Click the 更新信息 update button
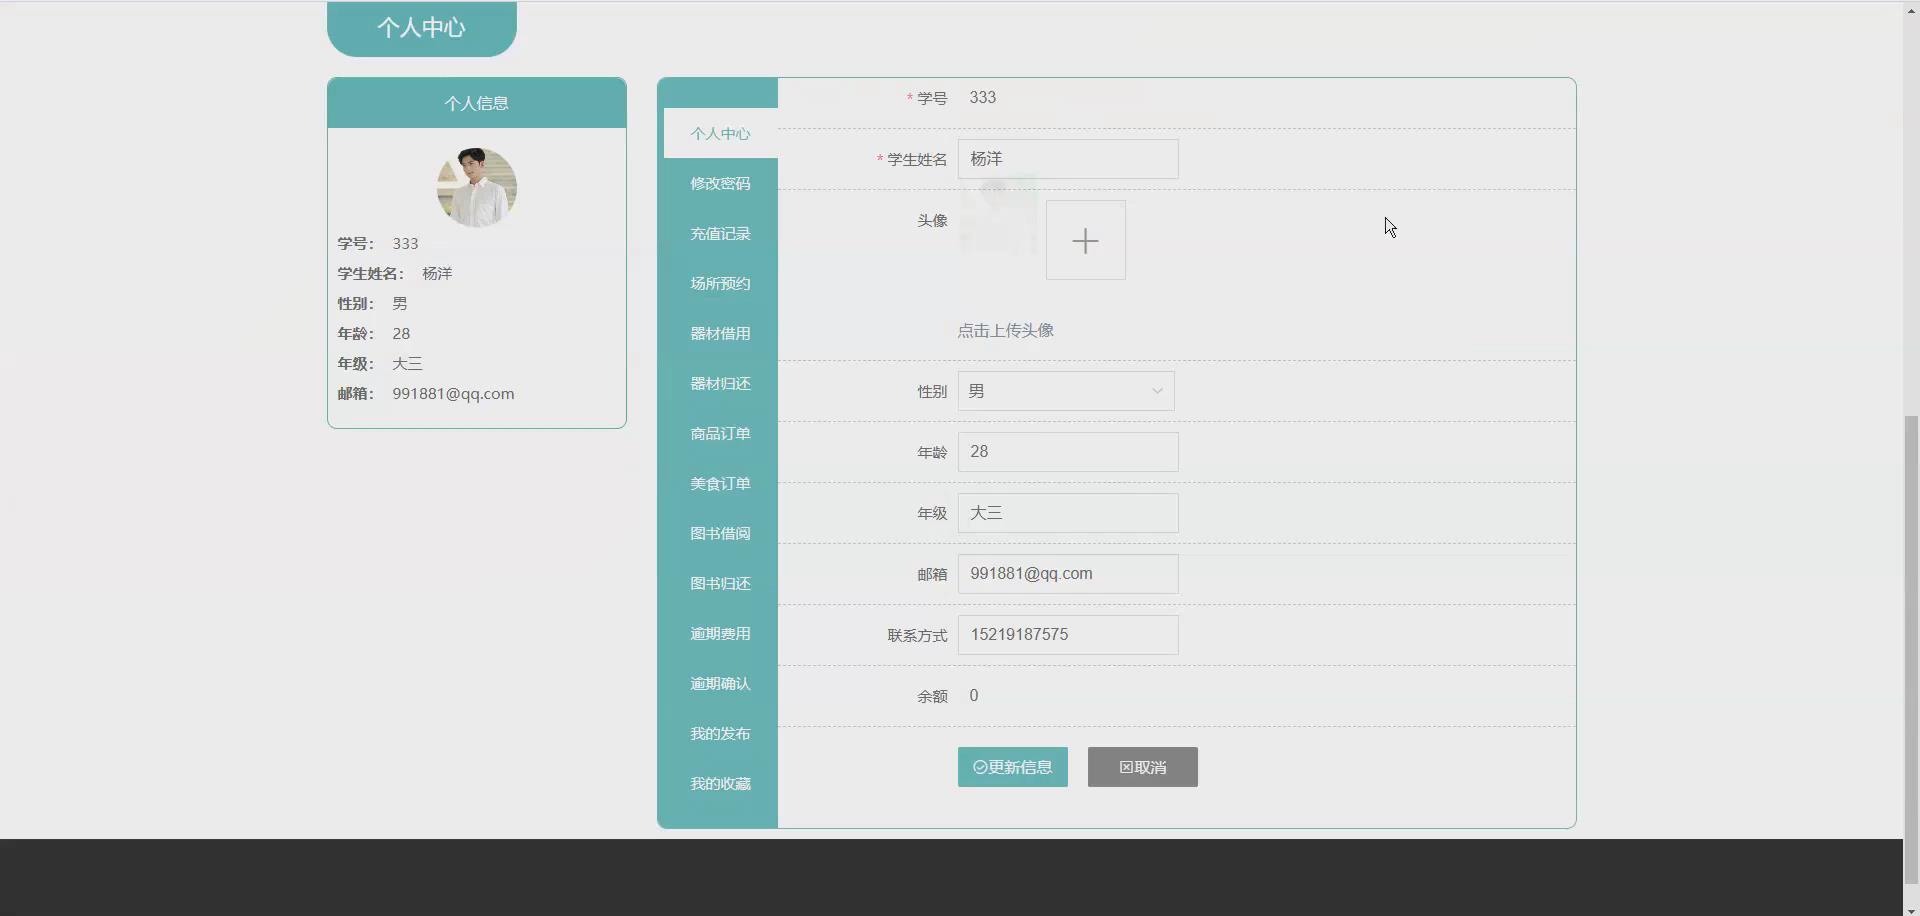 [x=1012, y=767]
